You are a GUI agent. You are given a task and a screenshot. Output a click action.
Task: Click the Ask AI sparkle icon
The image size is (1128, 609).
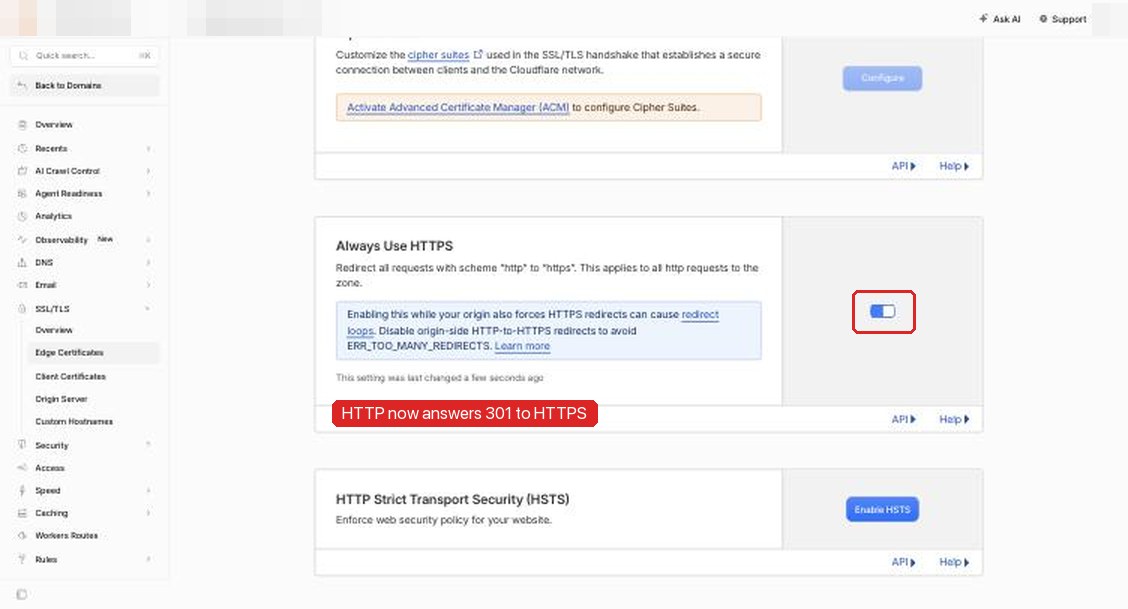pyautogui.click(x=983, y=19)
